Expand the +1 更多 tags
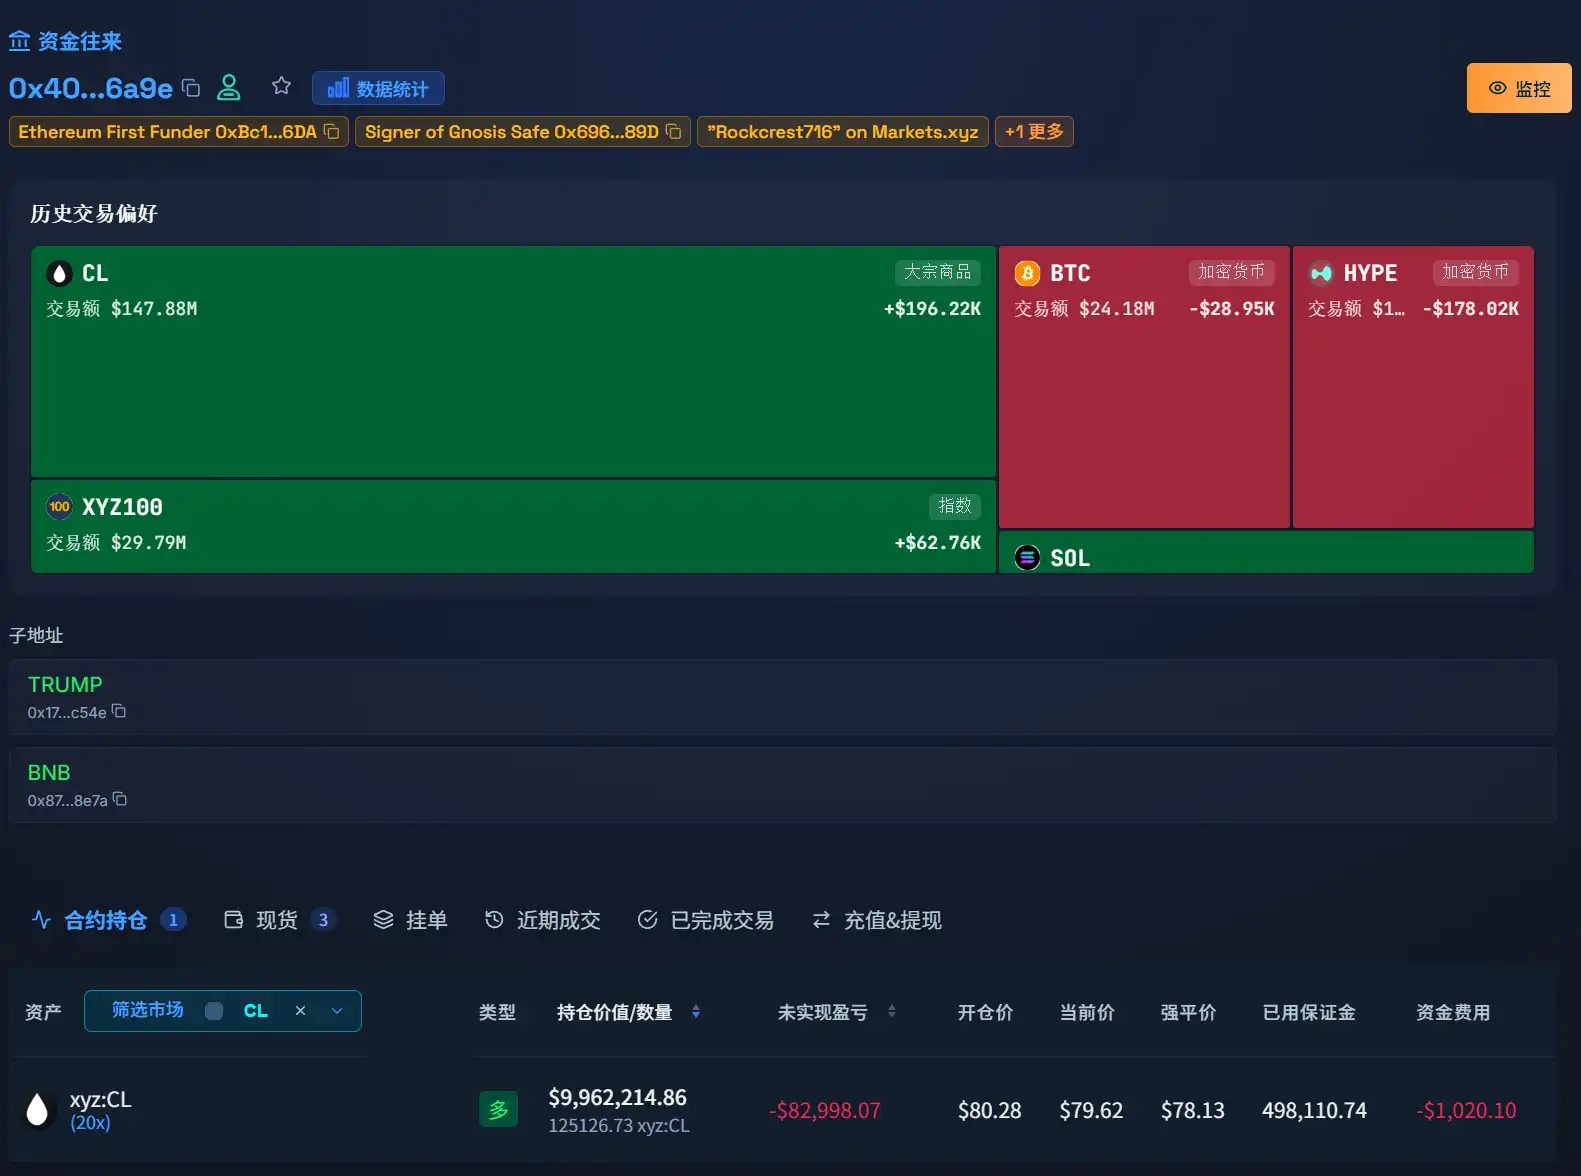This screenshot has width=1581, height=1176. click(1034, 132)
